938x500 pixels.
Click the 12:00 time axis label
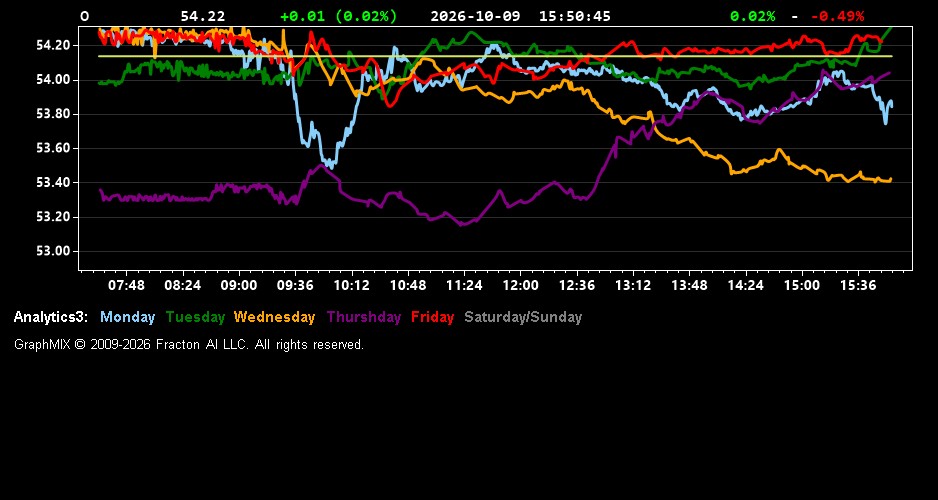520,285
